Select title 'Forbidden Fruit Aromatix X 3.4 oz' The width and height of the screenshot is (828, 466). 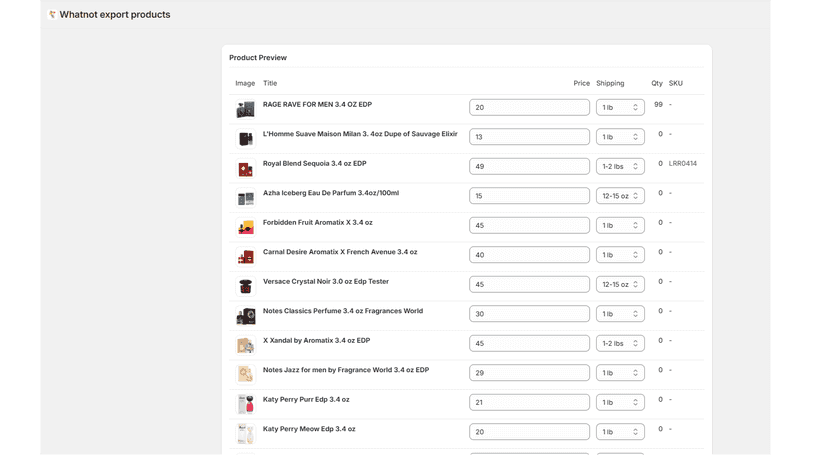(318, 222)
